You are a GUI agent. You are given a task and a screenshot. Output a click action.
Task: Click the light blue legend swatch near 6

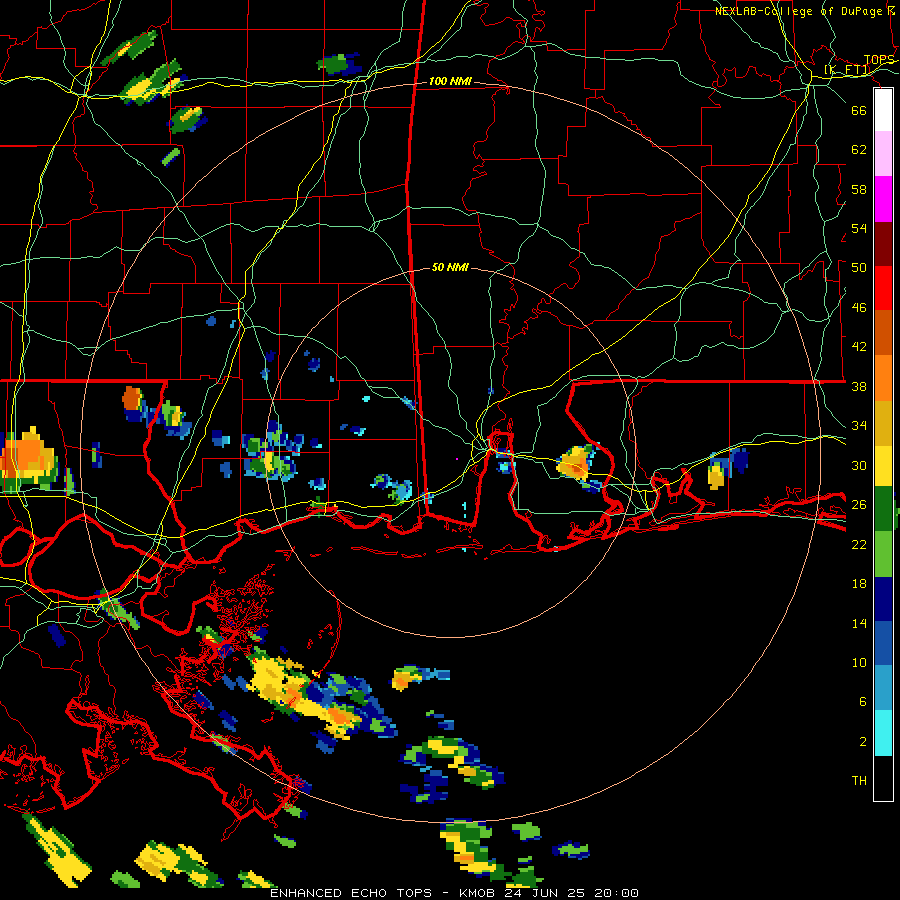pyautogui.click(x=883, y=687)
